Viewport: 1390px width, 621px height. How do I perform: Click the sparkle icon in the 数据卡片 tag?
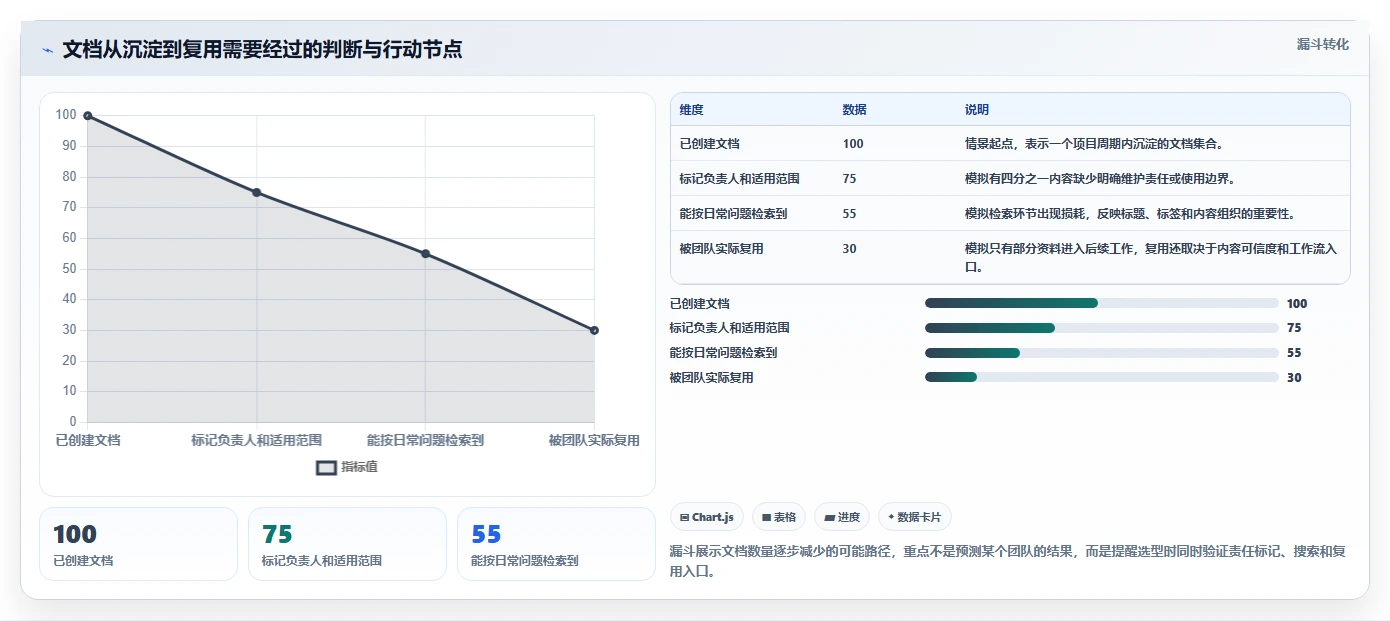pos(891,517)
